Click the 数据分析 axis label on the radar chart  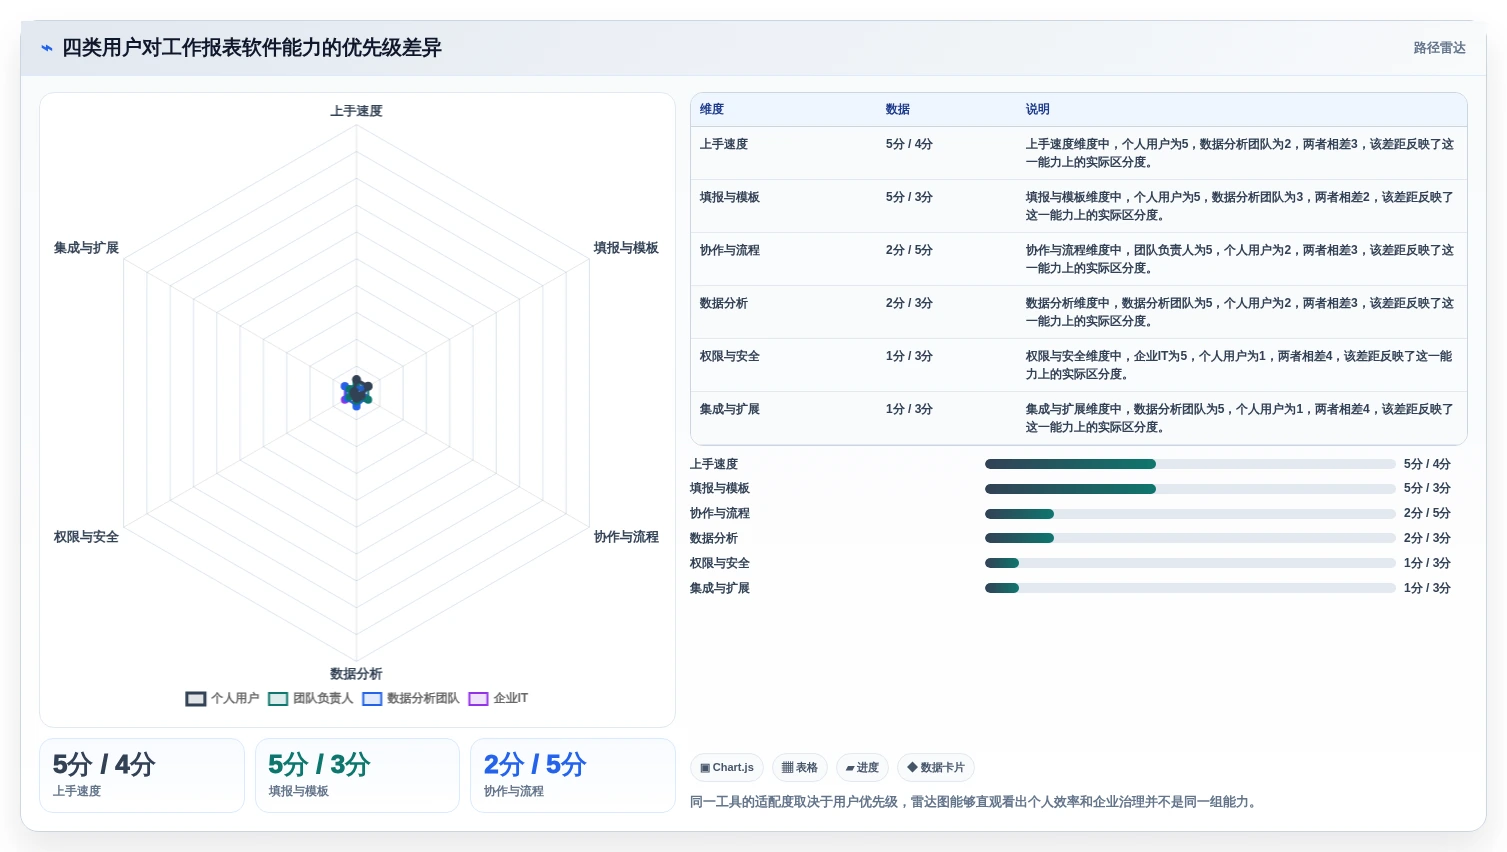(357, 674)
